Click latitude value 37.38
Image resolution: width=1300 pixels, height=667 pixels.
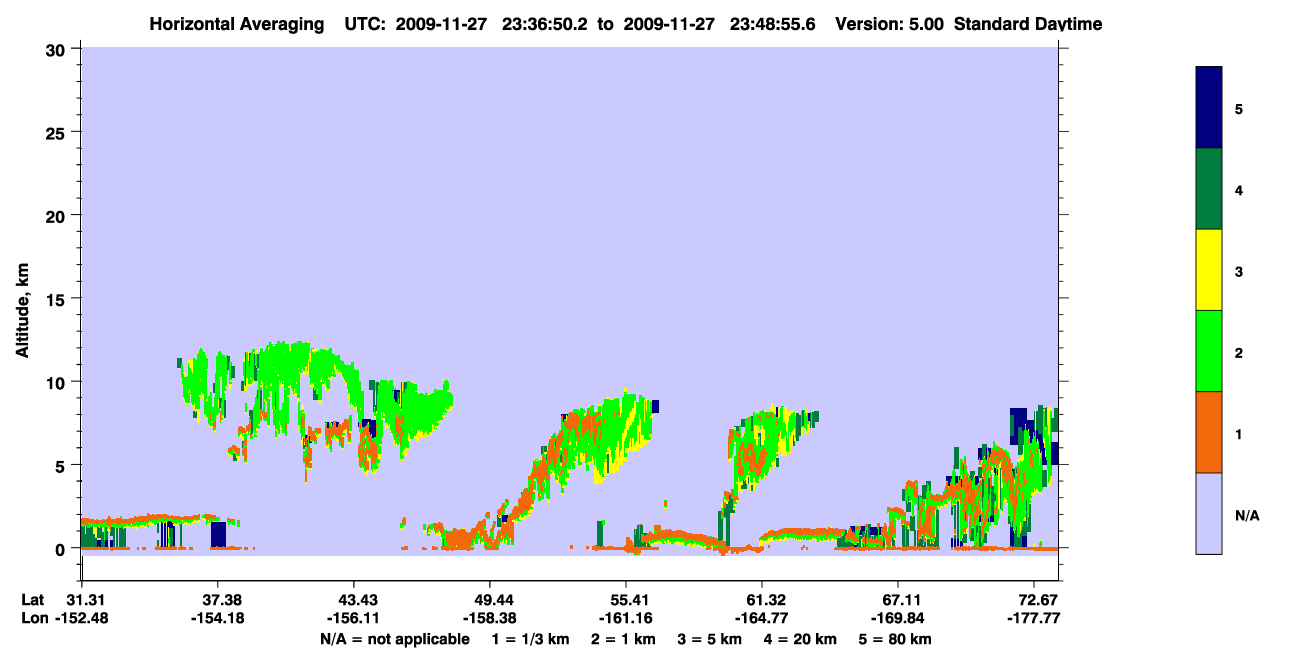(217, 600)
